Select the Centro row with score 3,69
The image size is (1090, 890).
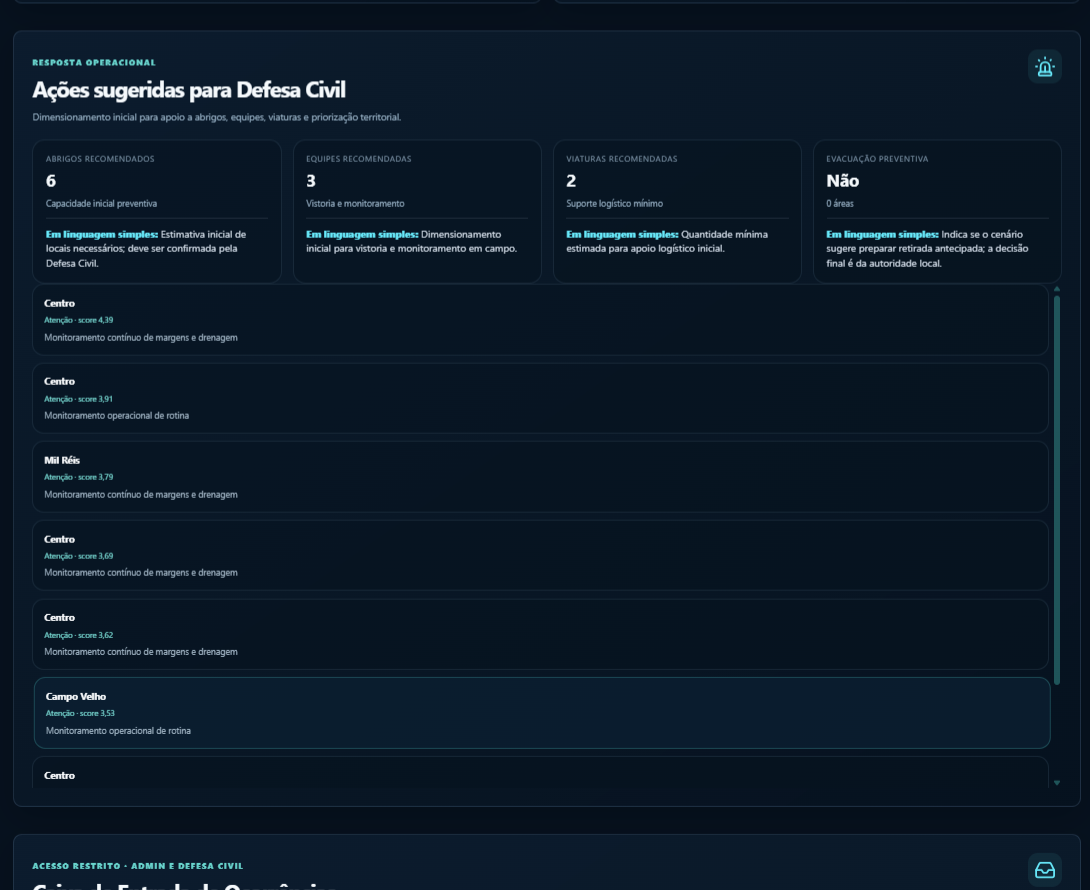[540, 556]
